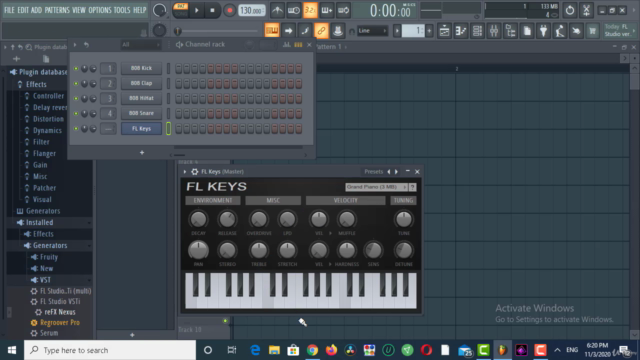Toggle the step editing arrow icon
This screenshot has height=360, width=640.
pos(288,31)
